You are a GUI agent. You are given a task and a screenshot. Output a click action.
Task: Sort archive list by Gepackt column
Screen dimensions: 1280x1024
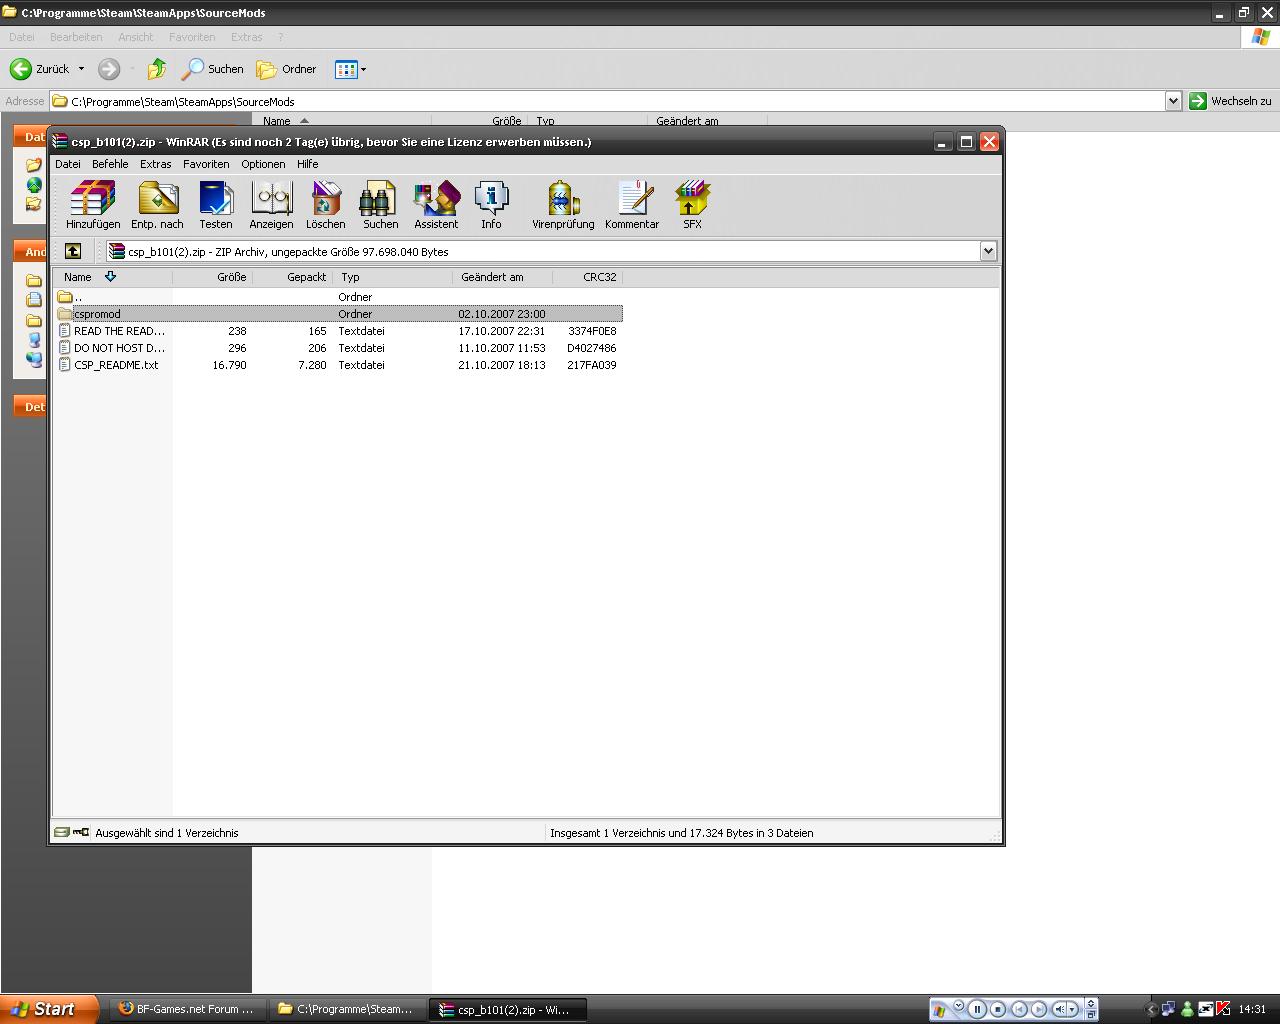[292, 277]
